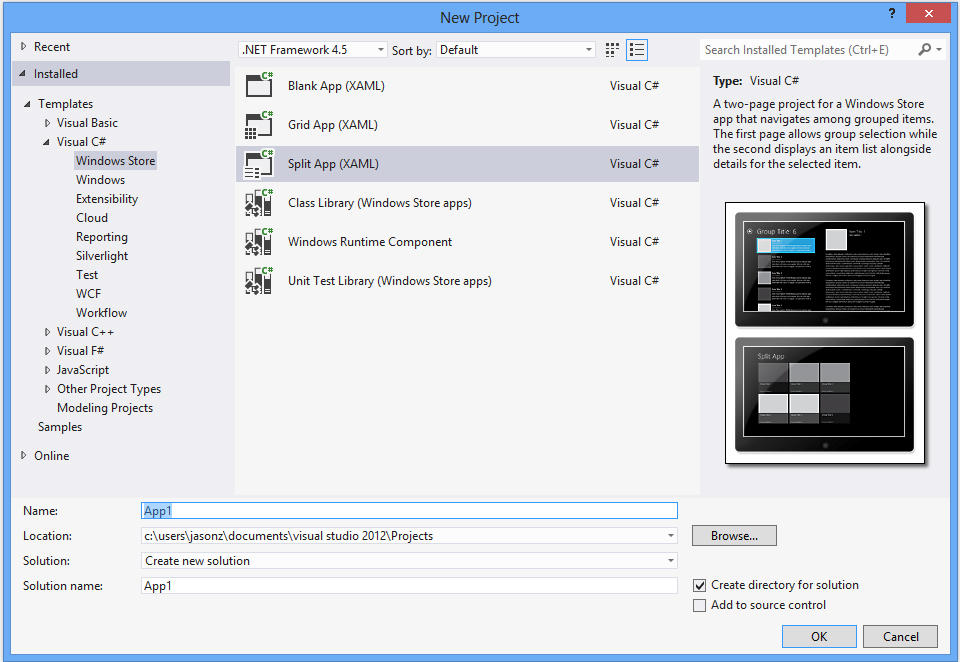Confirm project creation with OK

click(x=818, y=636)
